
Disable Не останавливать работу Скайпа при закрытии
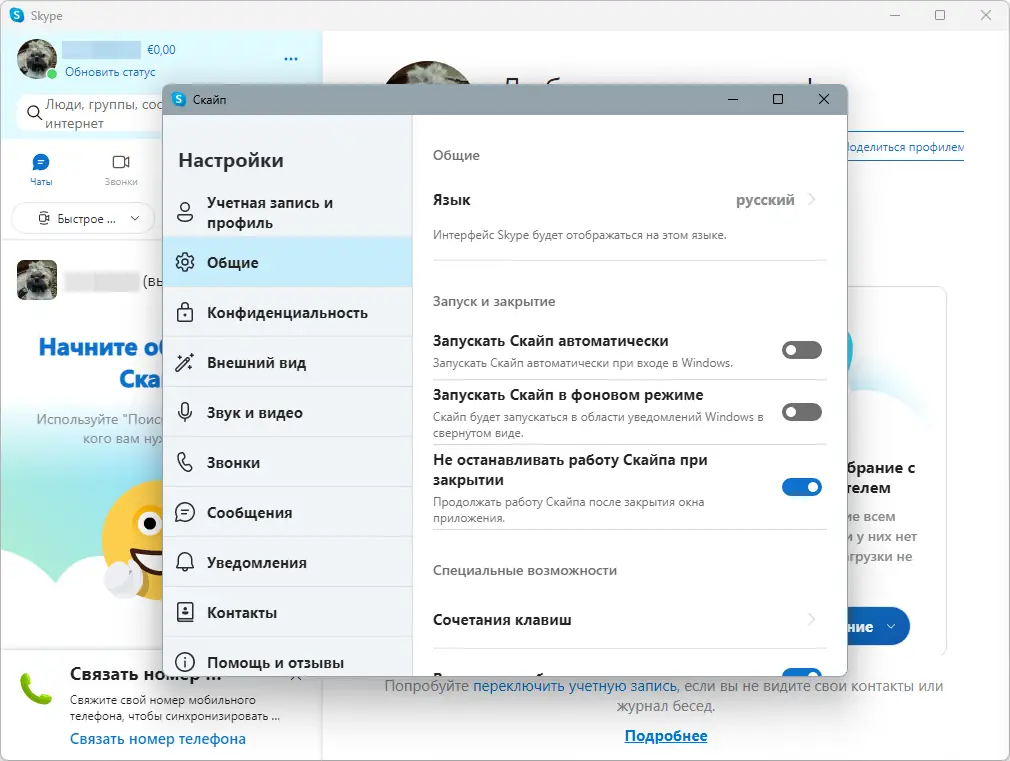(x=802, y=487)
